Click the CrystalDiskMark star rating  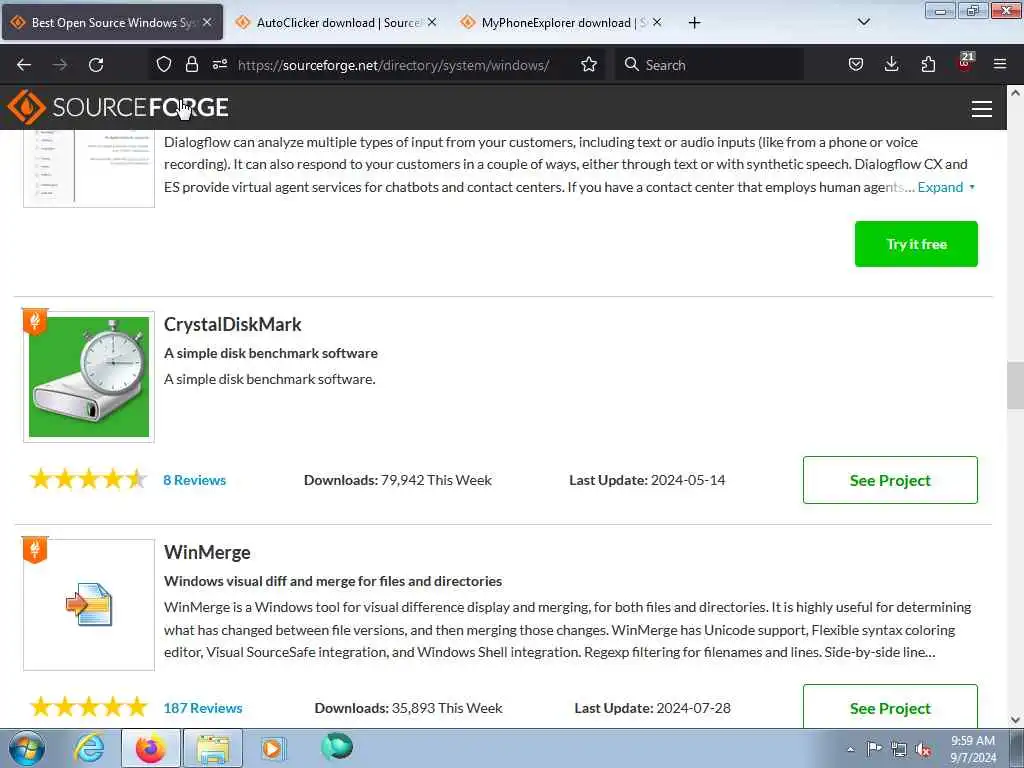click(x=88, y=479)
